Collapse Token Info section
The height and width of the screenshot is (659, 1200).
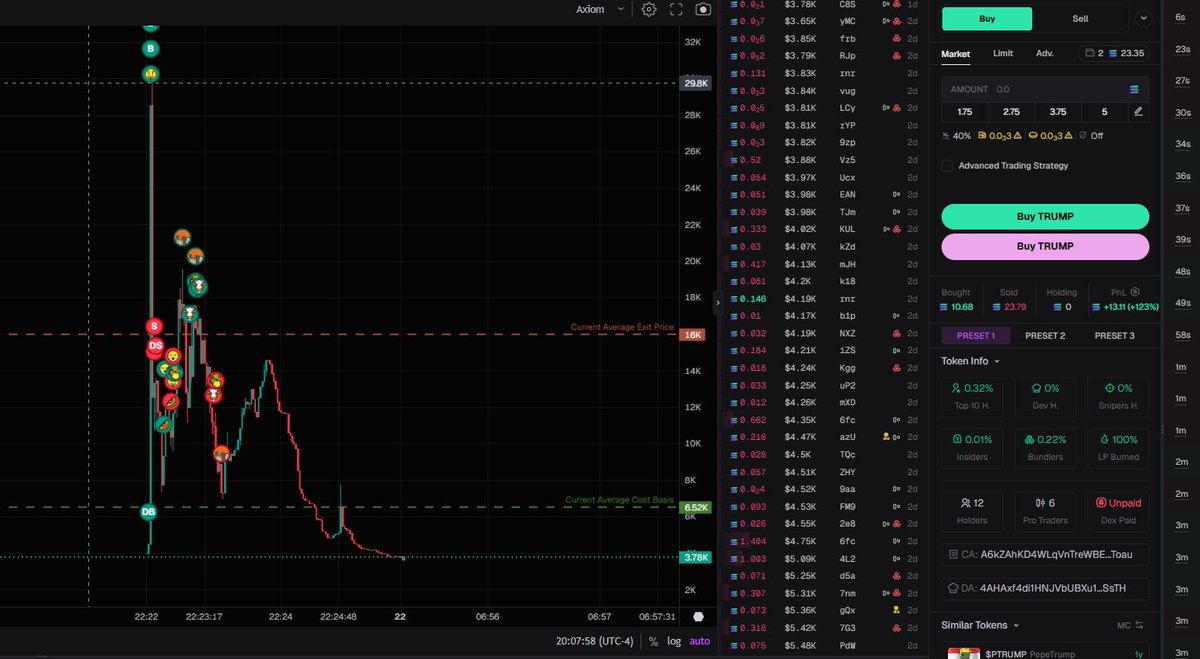[x=969, y=361]
